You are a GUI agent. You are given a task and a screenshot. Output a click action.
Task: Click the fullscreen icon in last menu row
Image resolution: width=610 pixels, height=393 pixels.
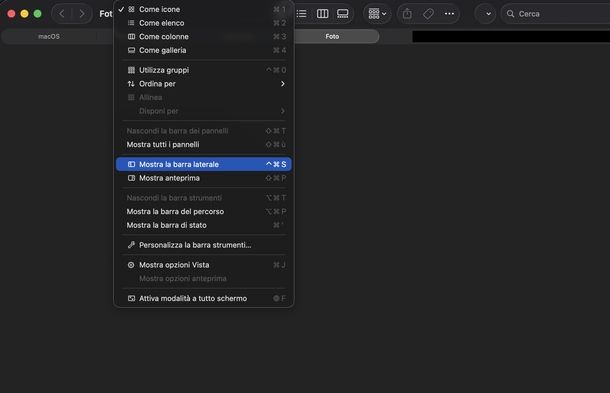[131, 298]
